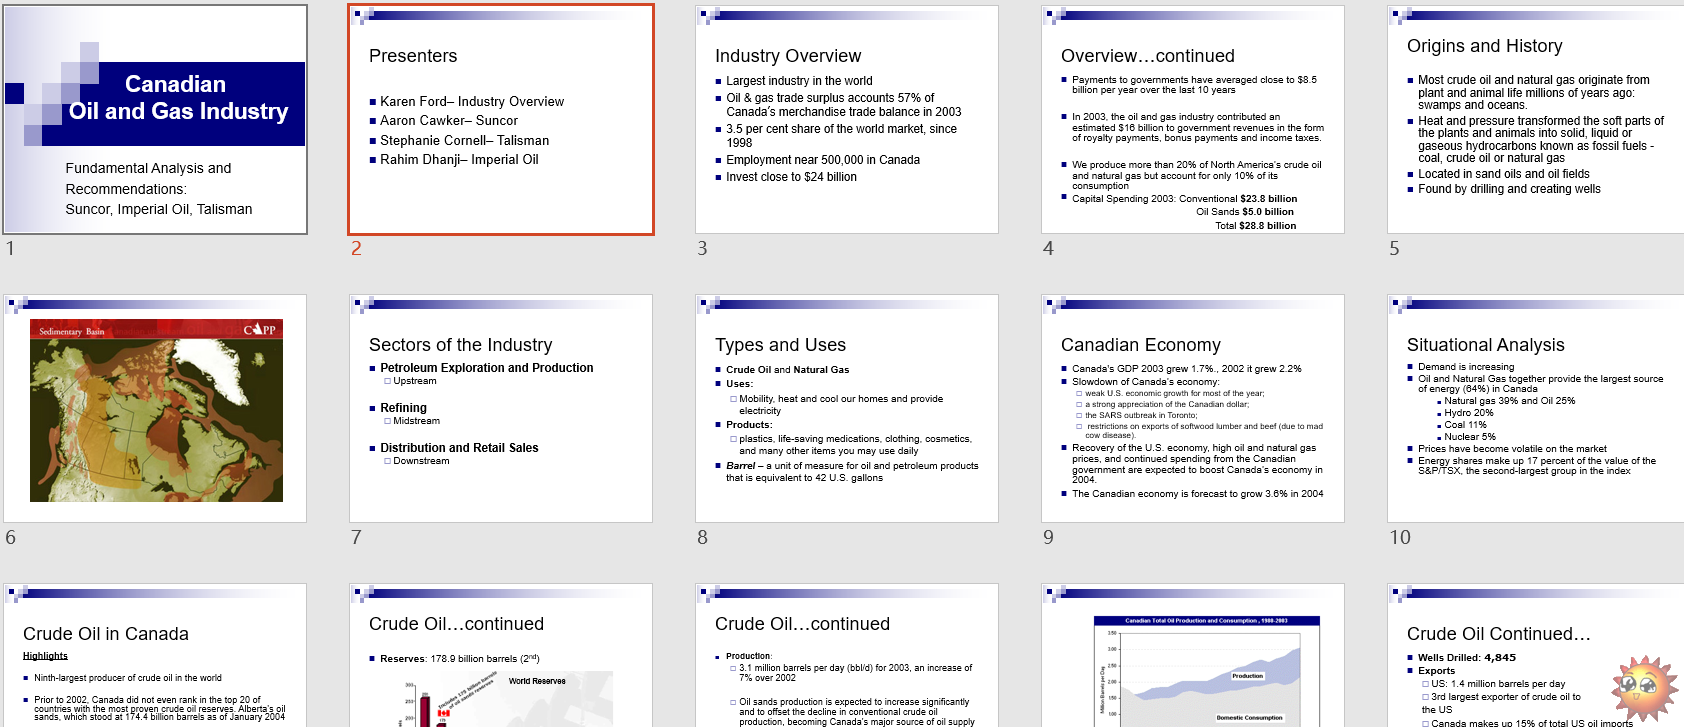Select the Types and Uses slide
The image size is (1684, 727).
tap(847, 408)
